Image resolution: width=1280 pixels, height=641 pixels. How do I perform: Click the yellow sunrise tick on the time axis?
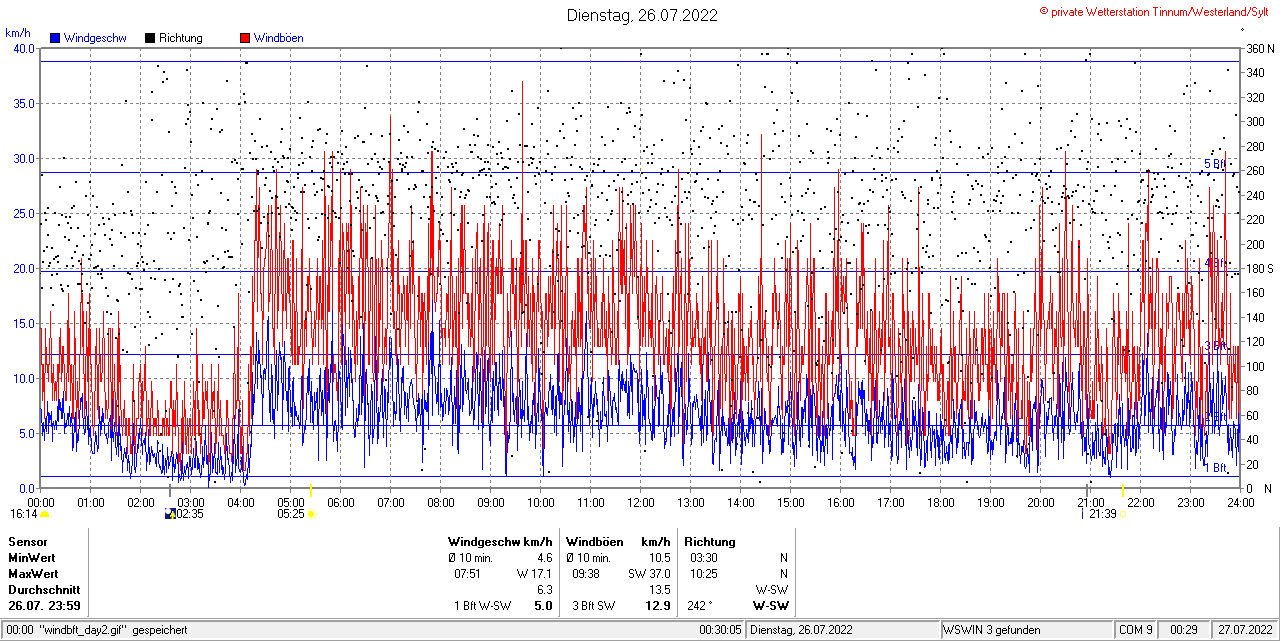point(311,490)
